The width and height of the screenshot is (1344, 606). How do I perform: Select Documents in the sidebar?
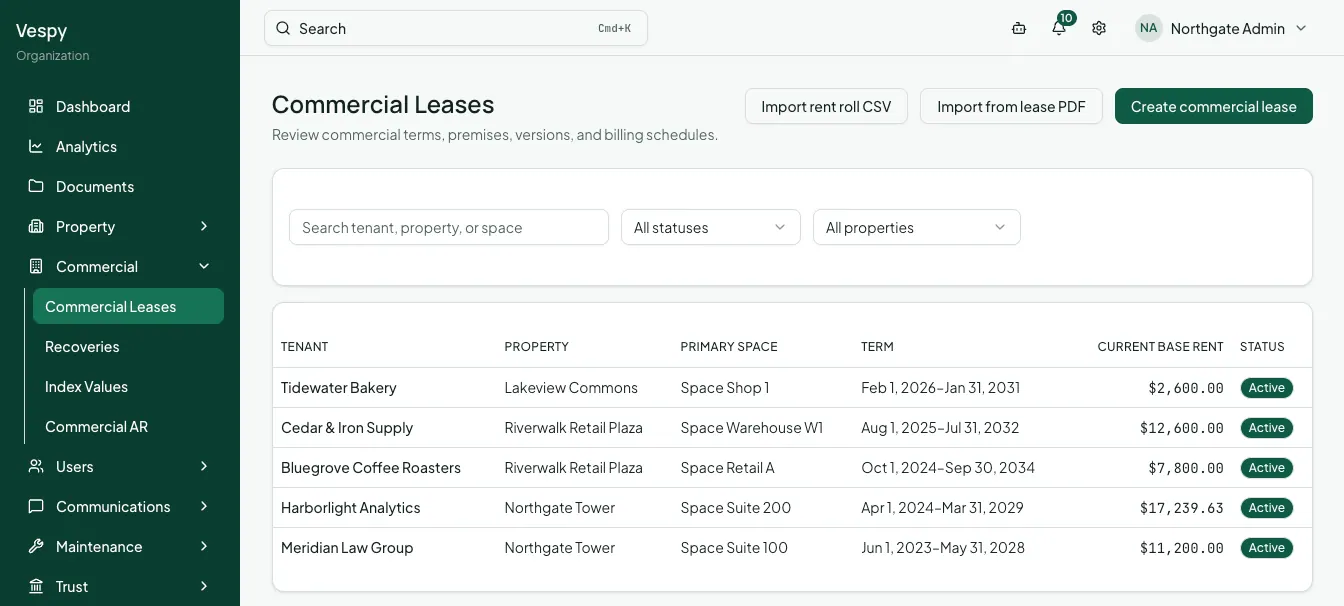(x=120, y=186)
